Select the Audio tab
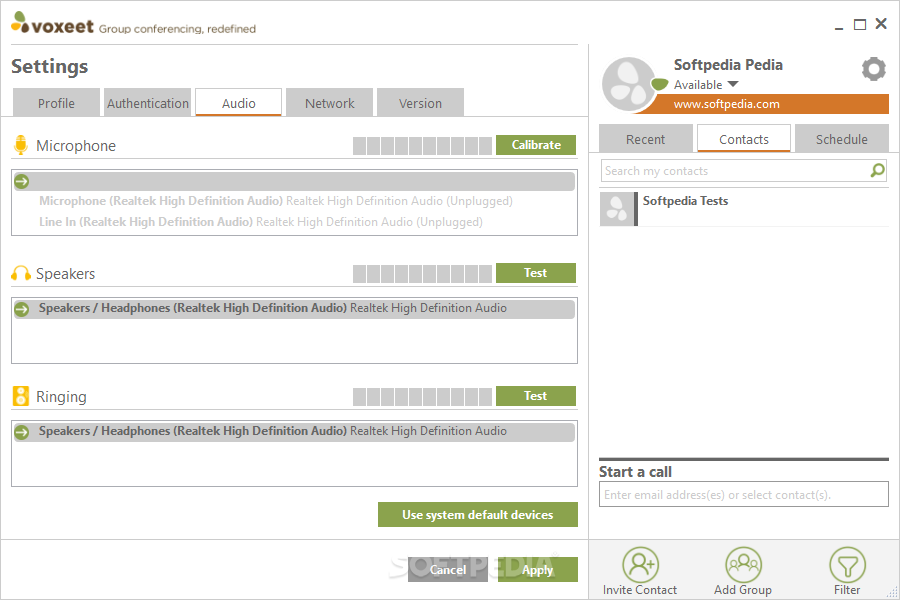 pyautogui.click(x=239, y=103)
